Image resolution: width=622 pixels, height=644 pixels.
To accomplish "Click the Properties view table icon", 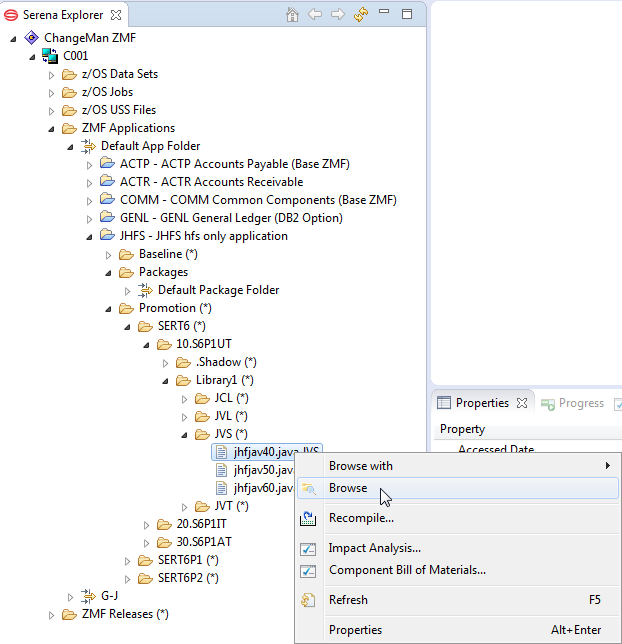I will (444, 403).
